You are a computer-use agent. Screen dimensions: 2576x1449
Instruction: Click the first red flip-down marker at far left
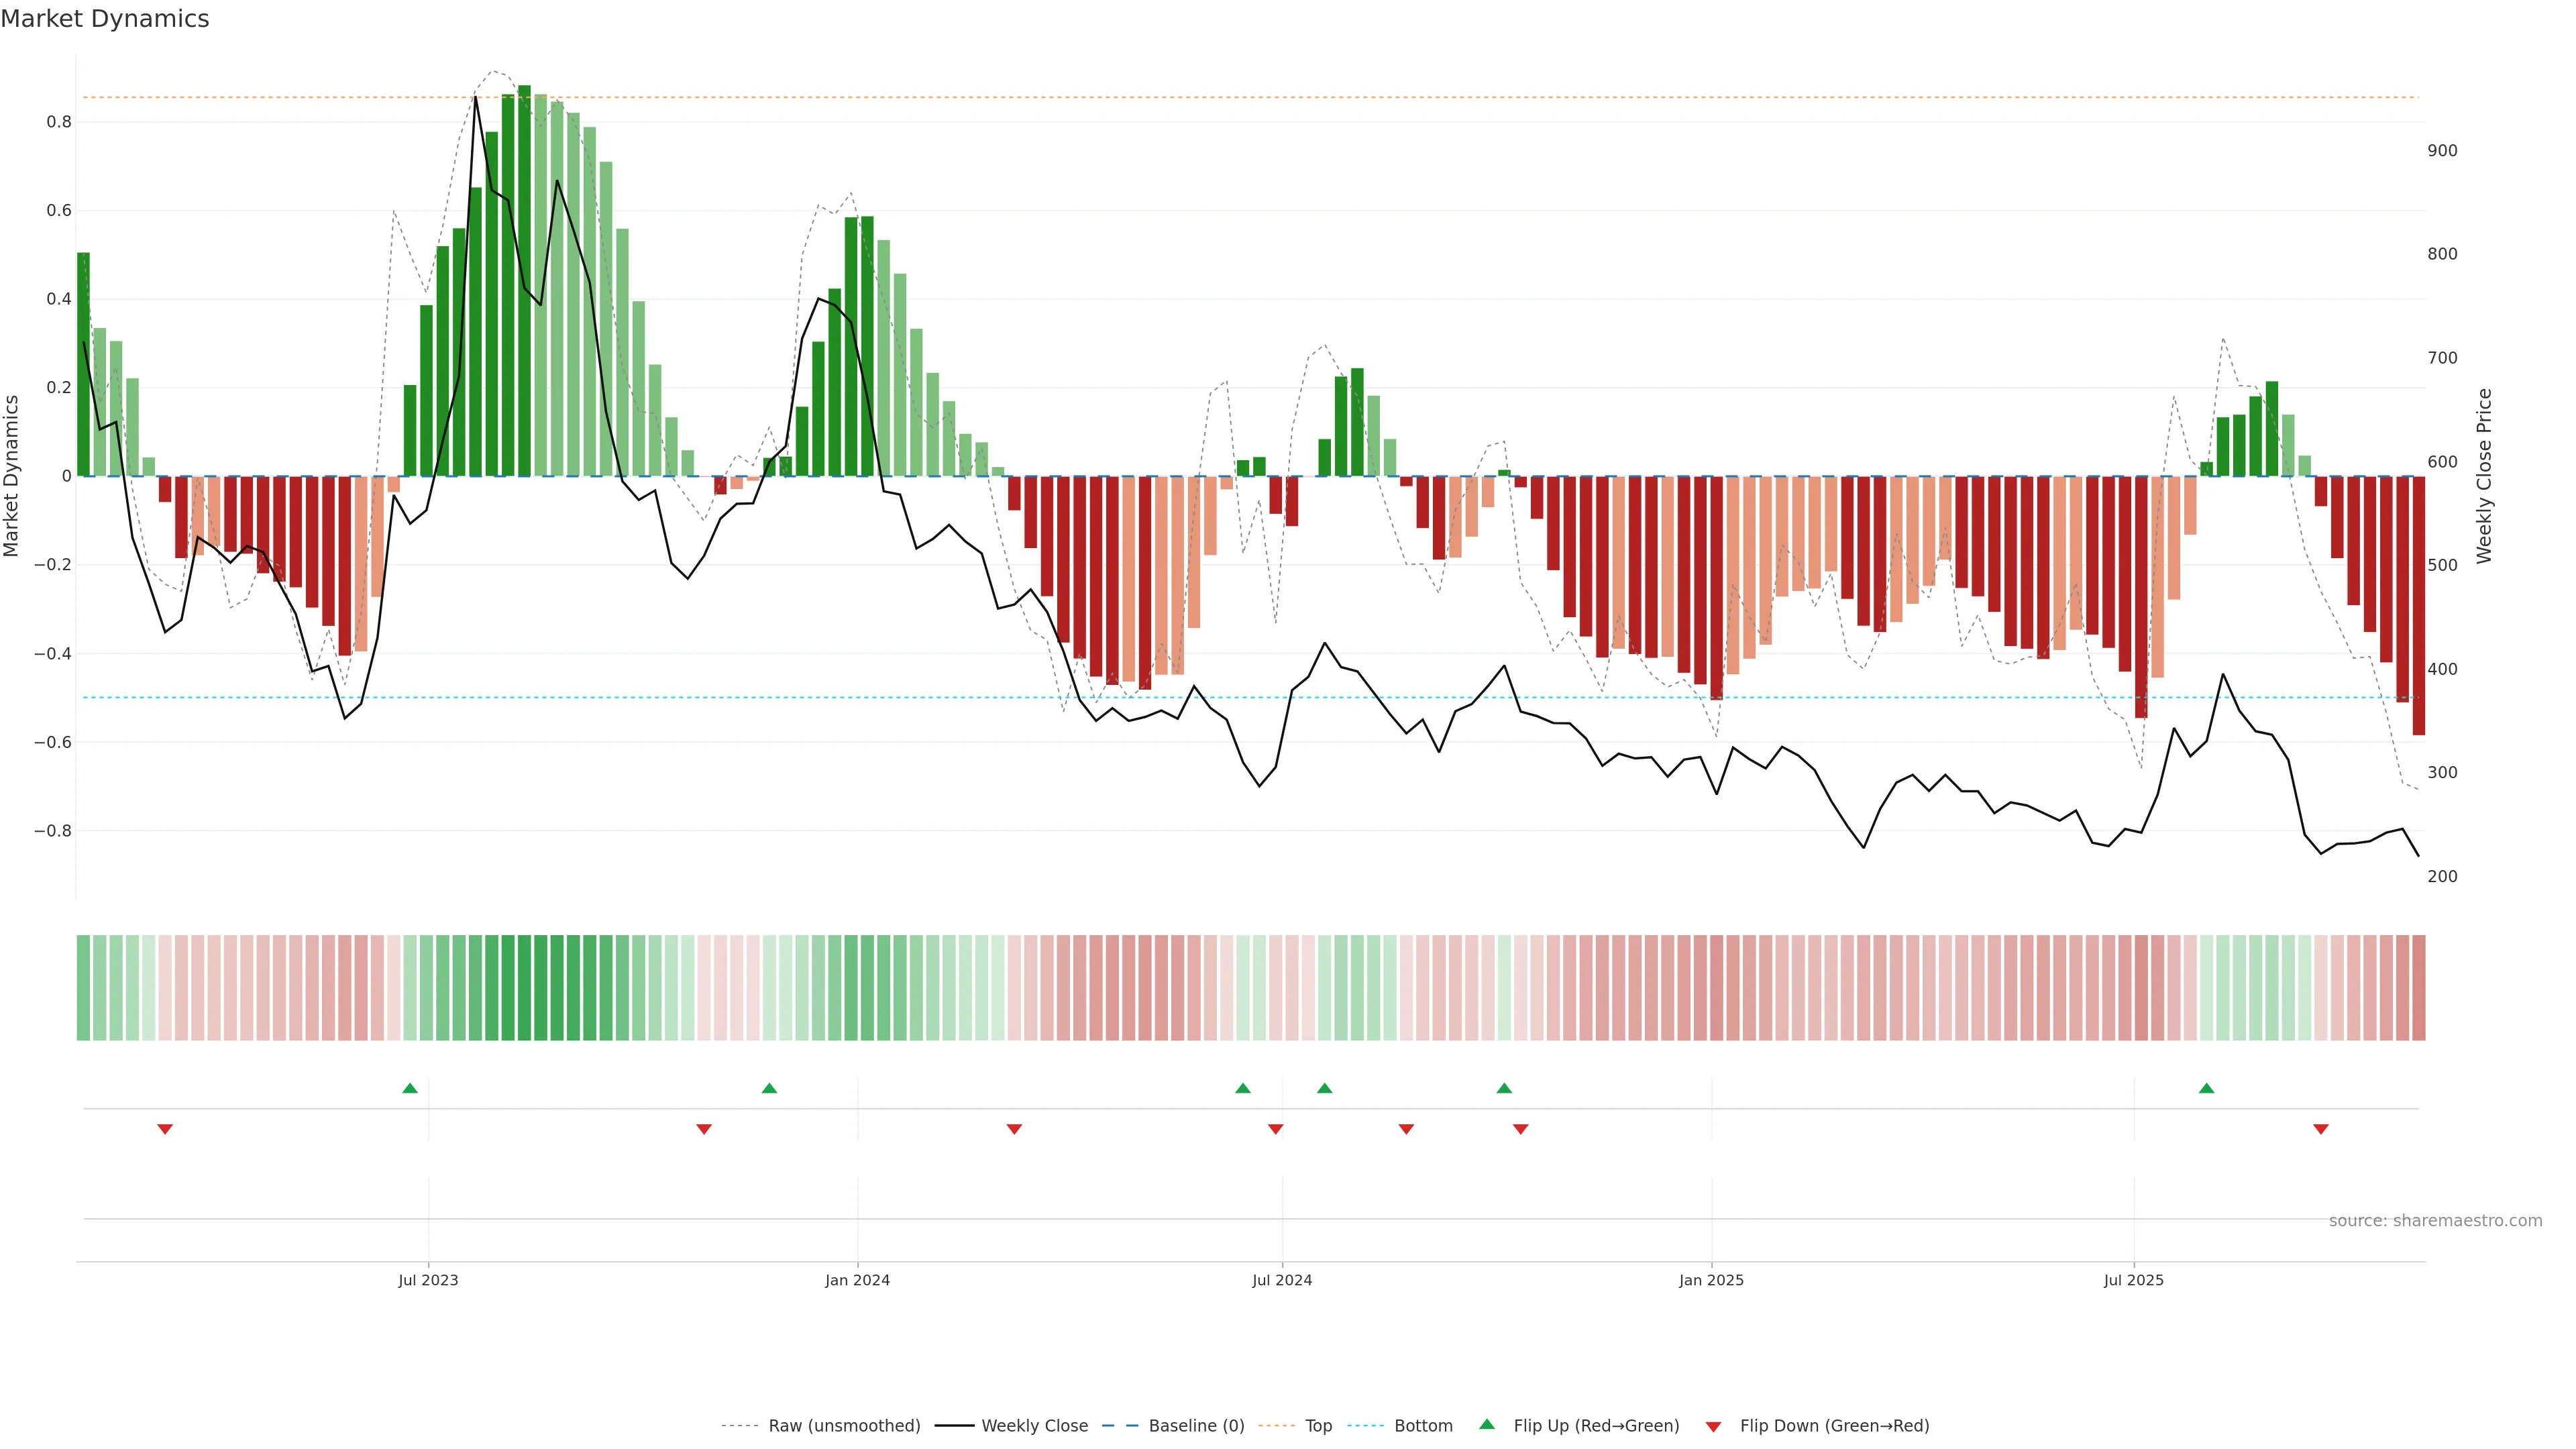165,1129
